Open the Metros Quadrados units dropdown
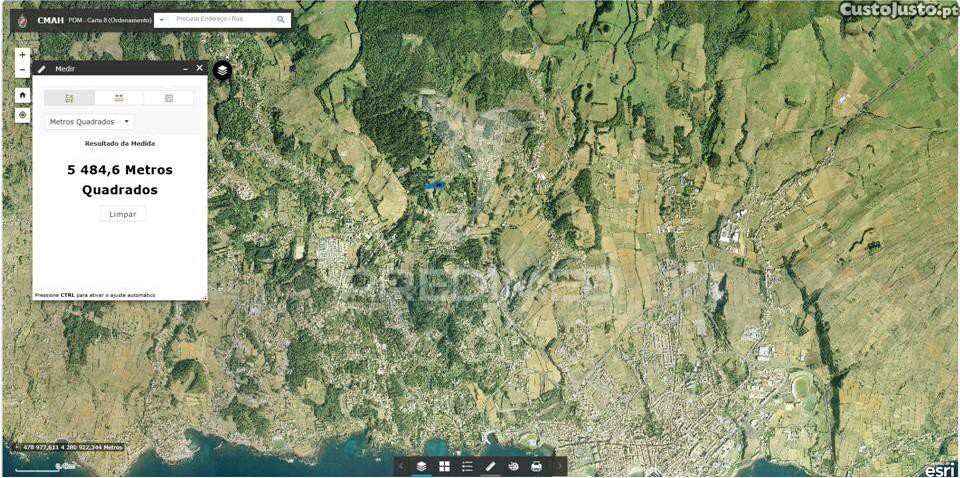Screen dimensions: 960x478 [x=89, y=122]
